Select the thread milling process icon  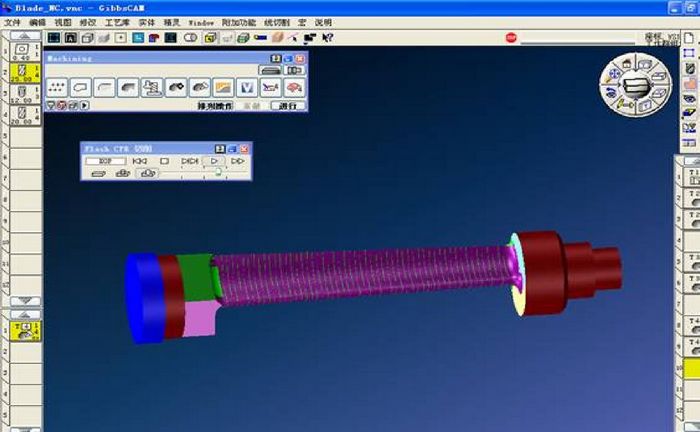pos(152,87)
